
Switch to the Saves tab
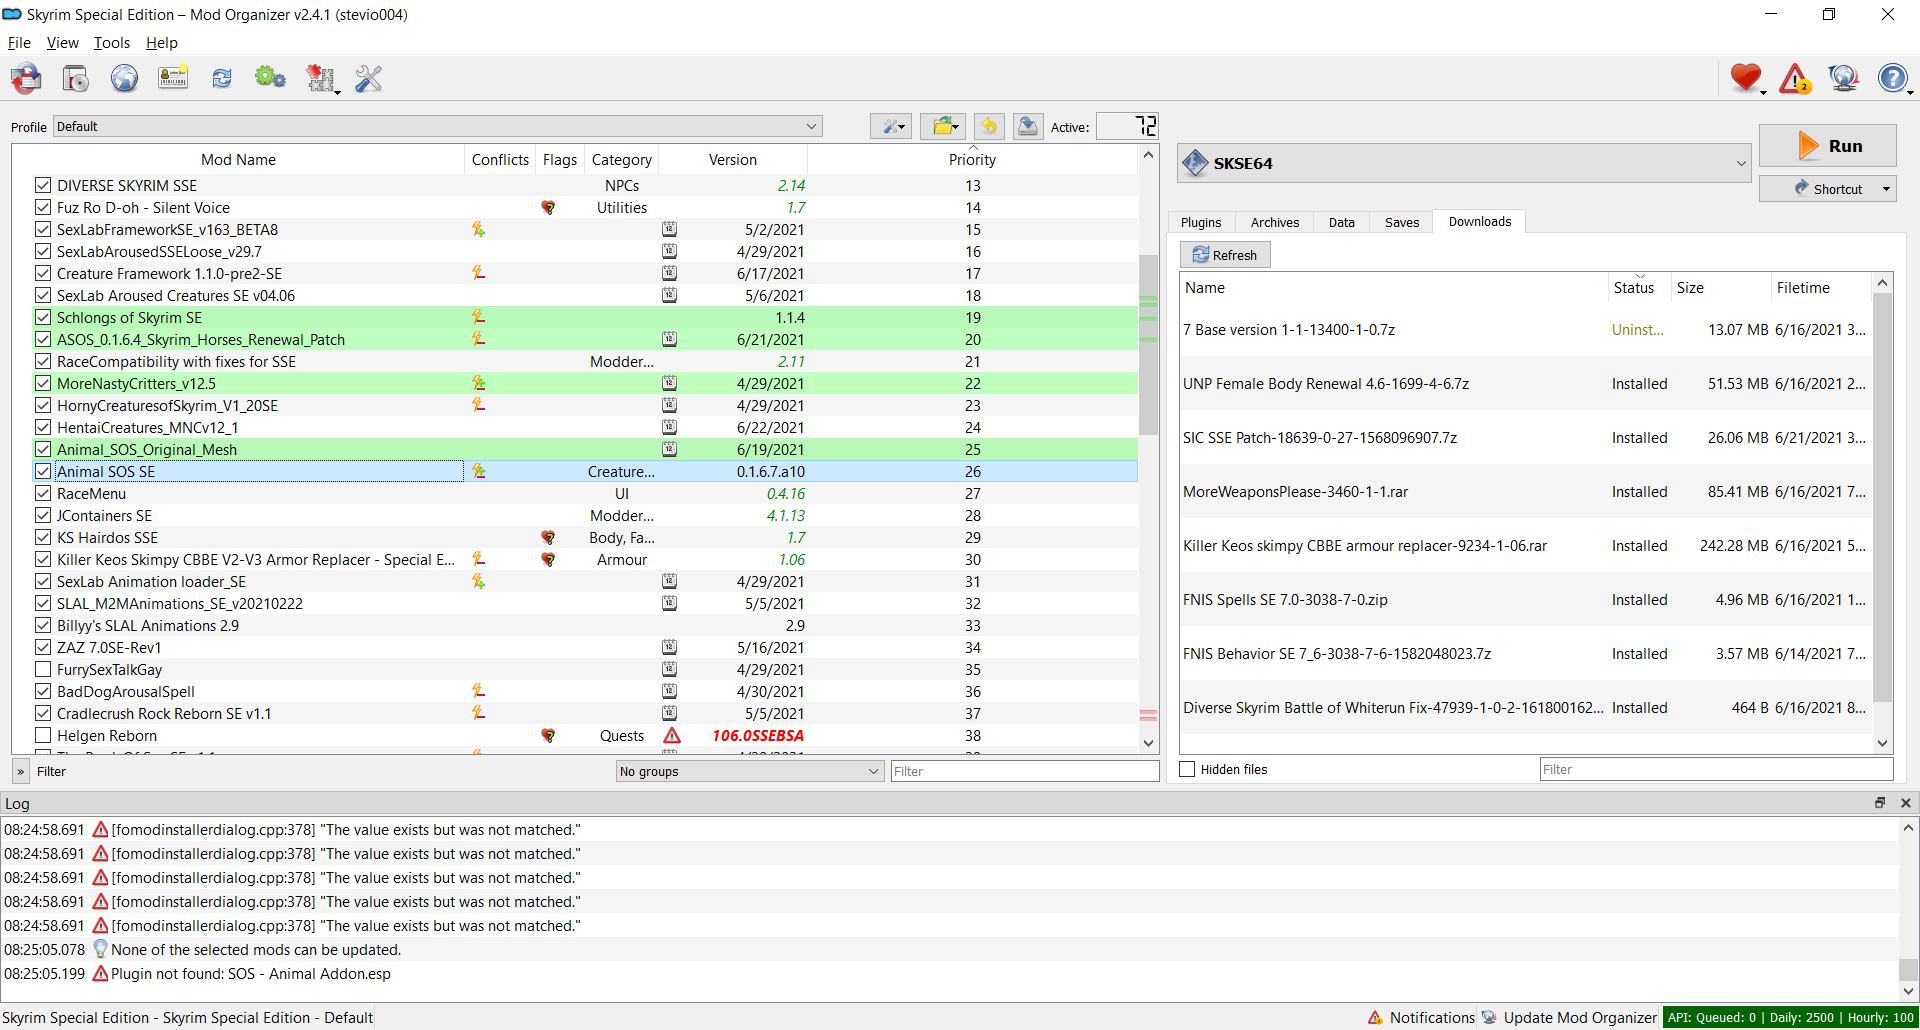(1402, 222)
